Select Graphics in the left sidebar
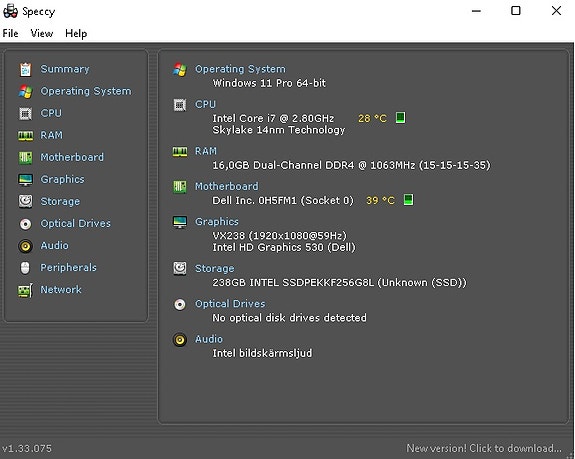The width and height of the screenshot is (575, 459). coord(62,179)
